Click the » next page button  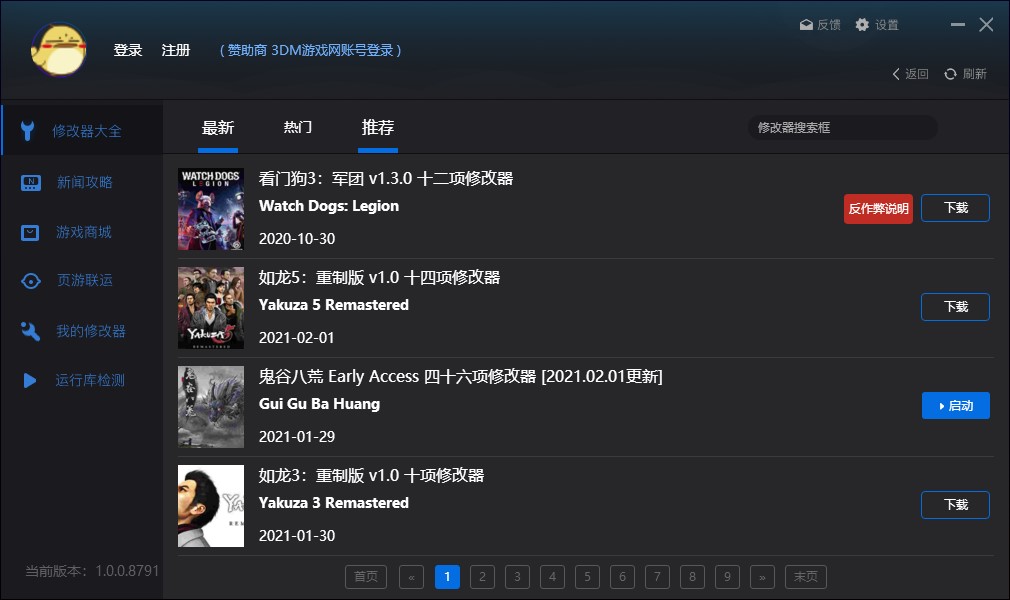(x=762, y=577)
